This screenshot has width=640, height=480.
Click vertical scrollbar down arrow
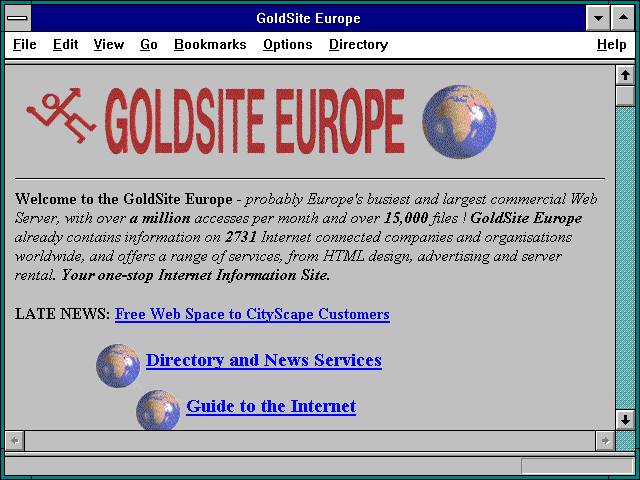pos(625,420)
